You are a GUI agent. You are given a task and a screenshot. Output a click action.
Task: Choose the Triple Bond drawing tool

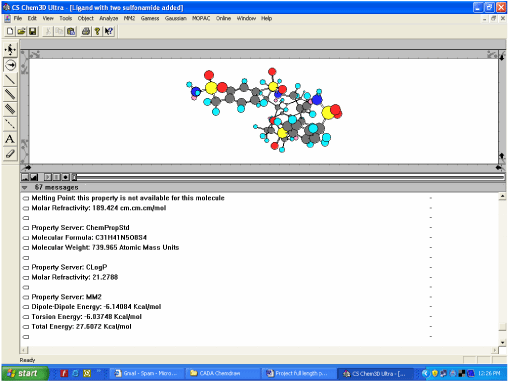pyautogui.click(x=10, y=109)
